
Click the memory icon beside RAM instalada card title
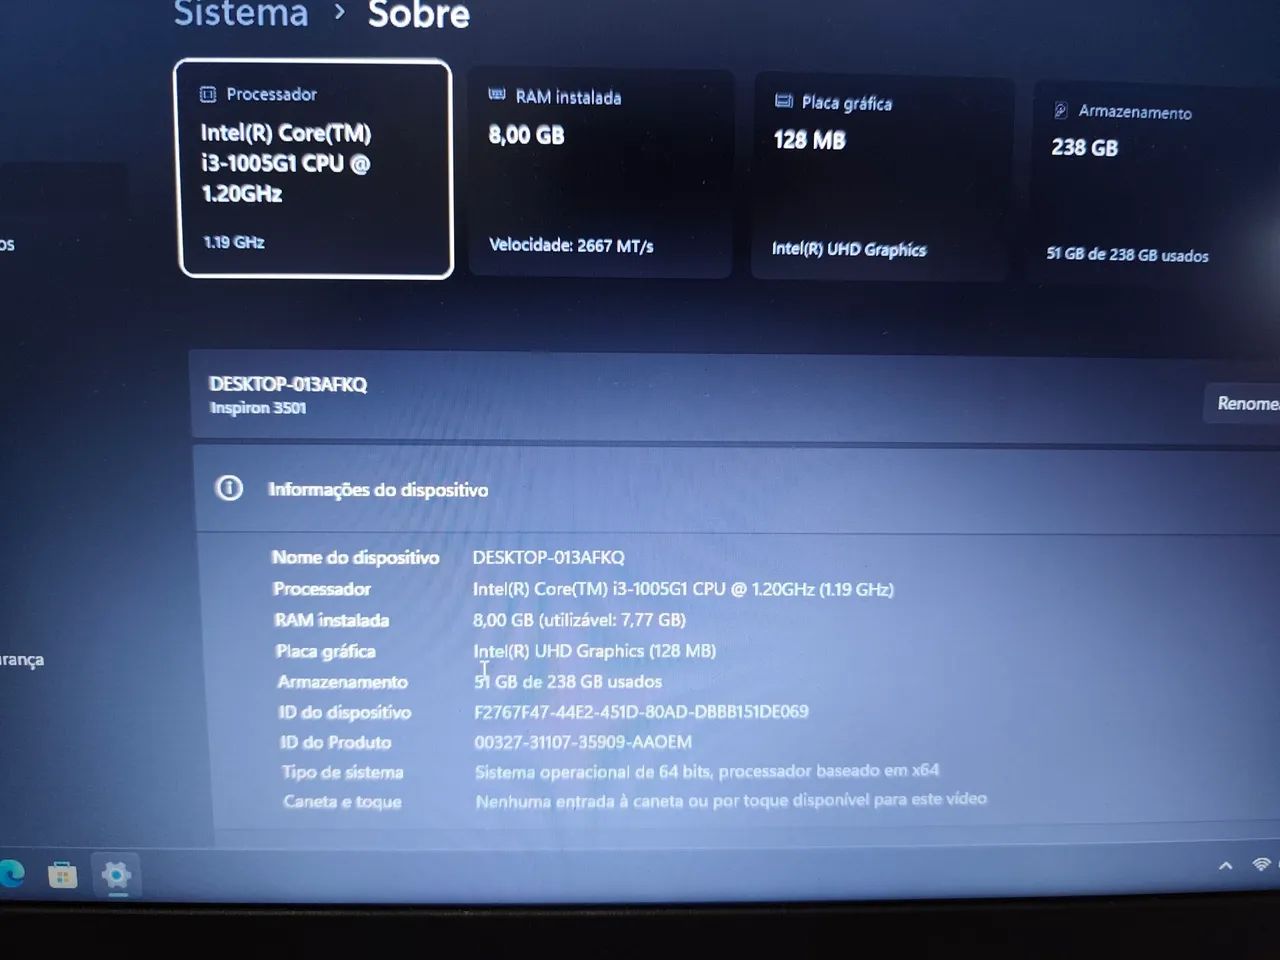tap(497, 95)
